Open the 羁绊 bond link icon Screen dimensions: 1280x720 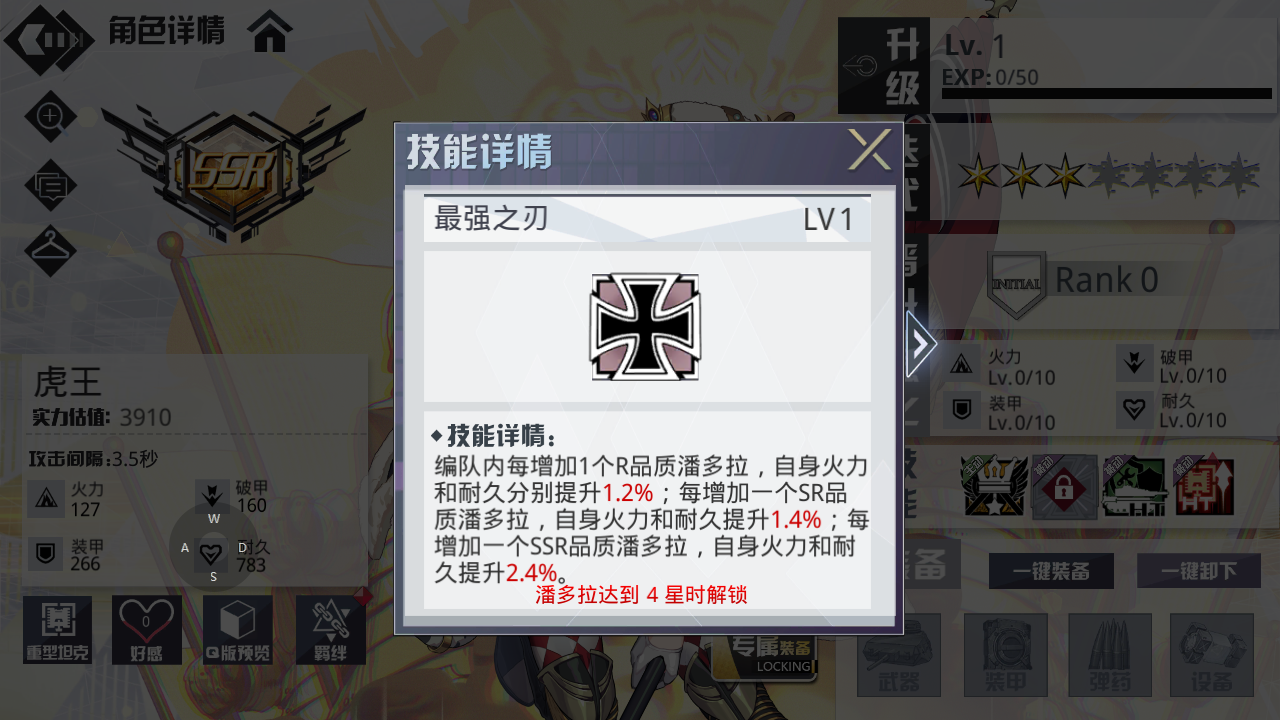point(331,630)
